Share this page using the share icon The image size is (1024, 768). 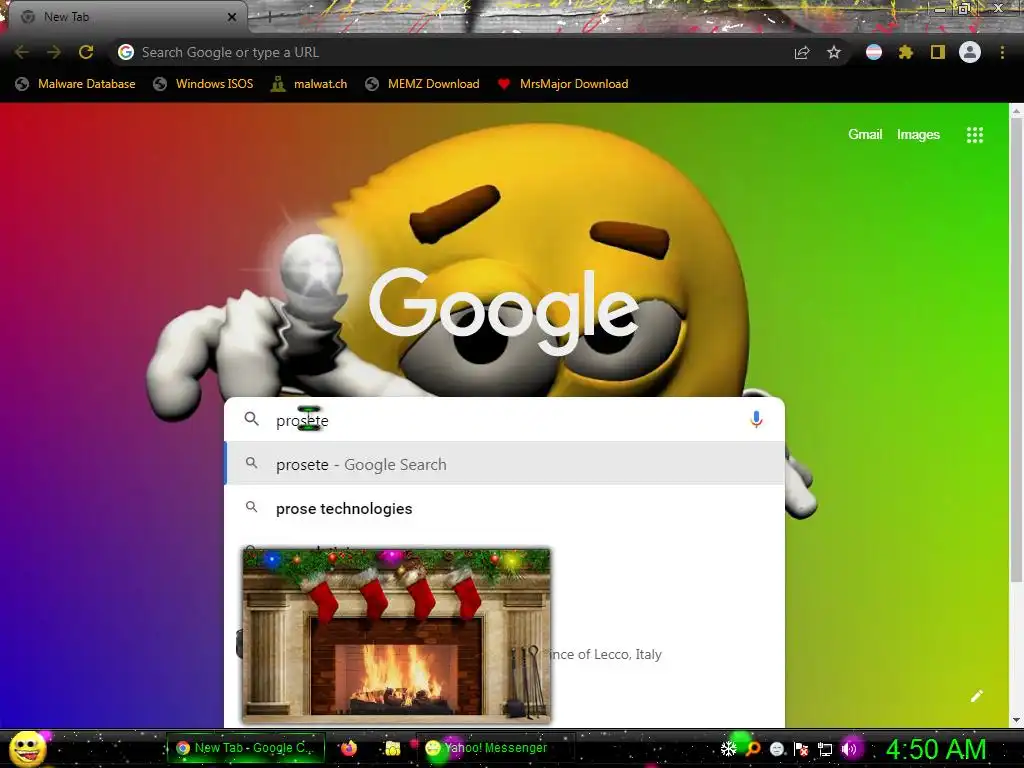click(x=802, y=52)
